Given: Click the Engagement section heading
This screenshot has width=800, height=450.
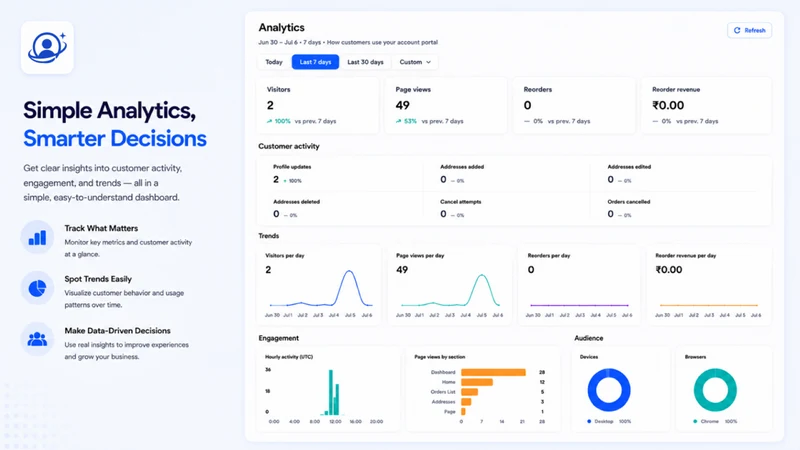Looking at the screenshot, I should pyautogui.click(x=279, y=338).
